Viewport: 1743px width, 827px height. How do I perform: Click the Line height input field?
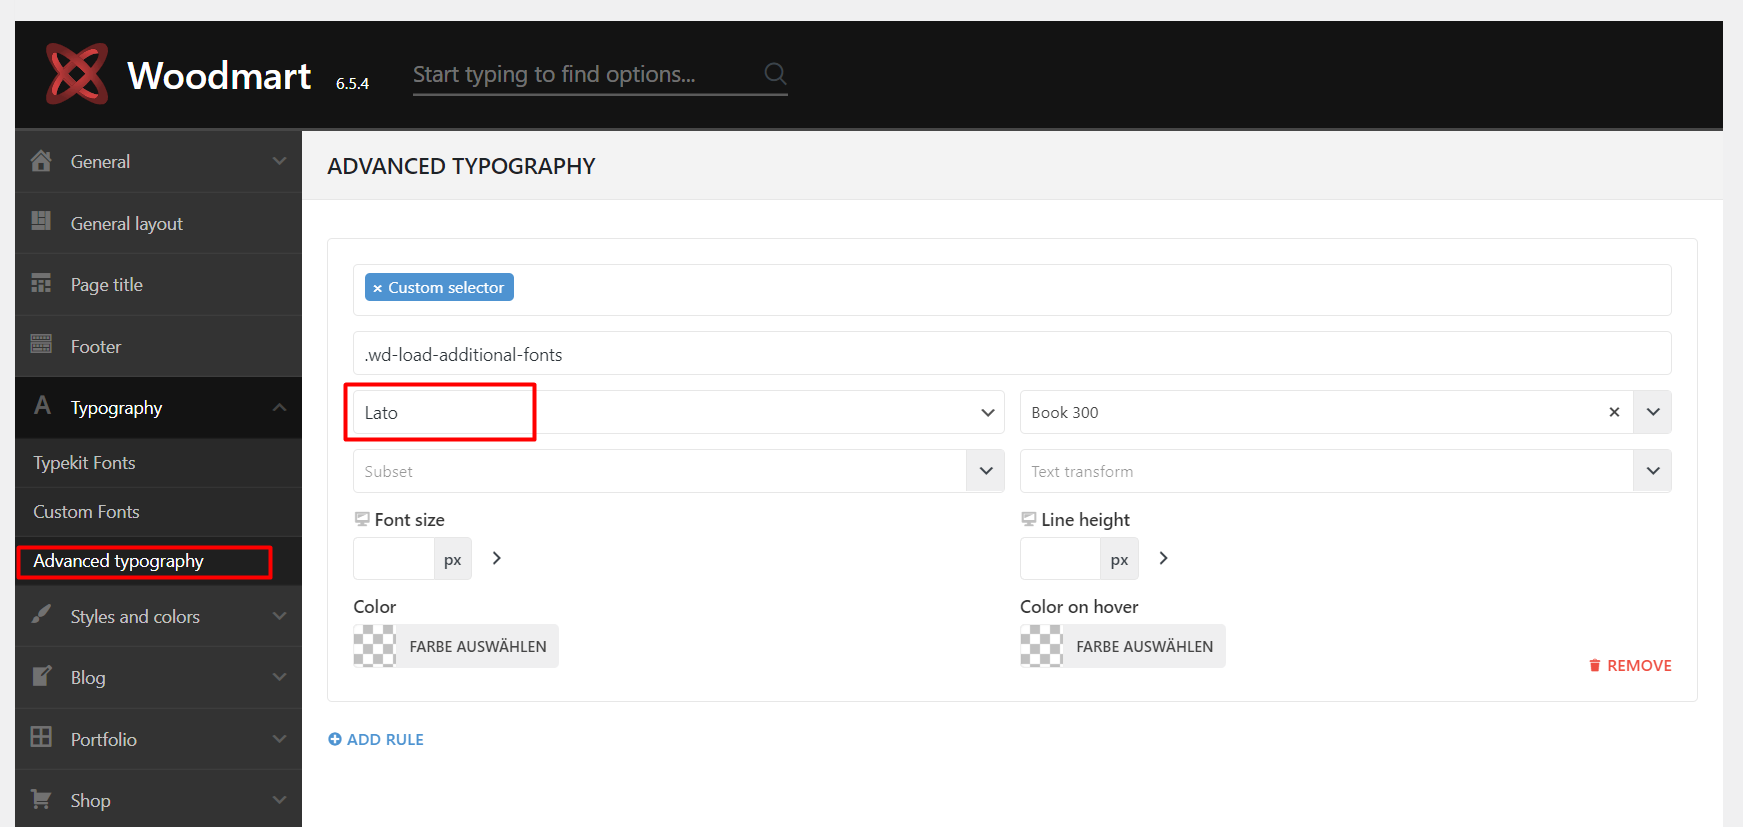[1060, 559]
